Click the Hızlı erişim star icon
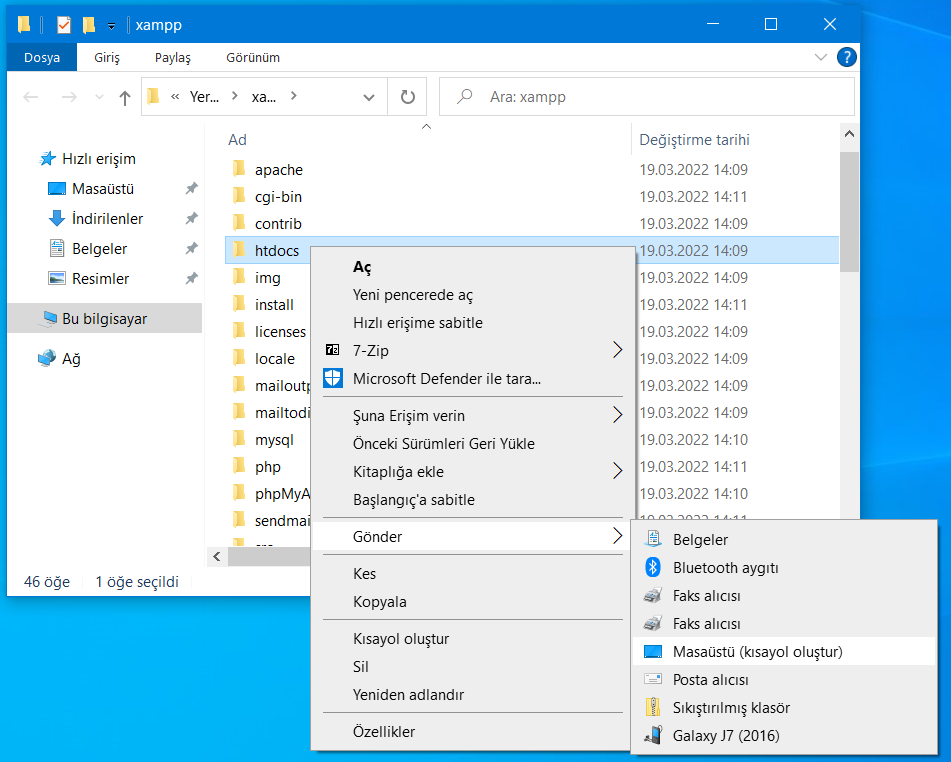951x762 pixels. pos(47,159)
